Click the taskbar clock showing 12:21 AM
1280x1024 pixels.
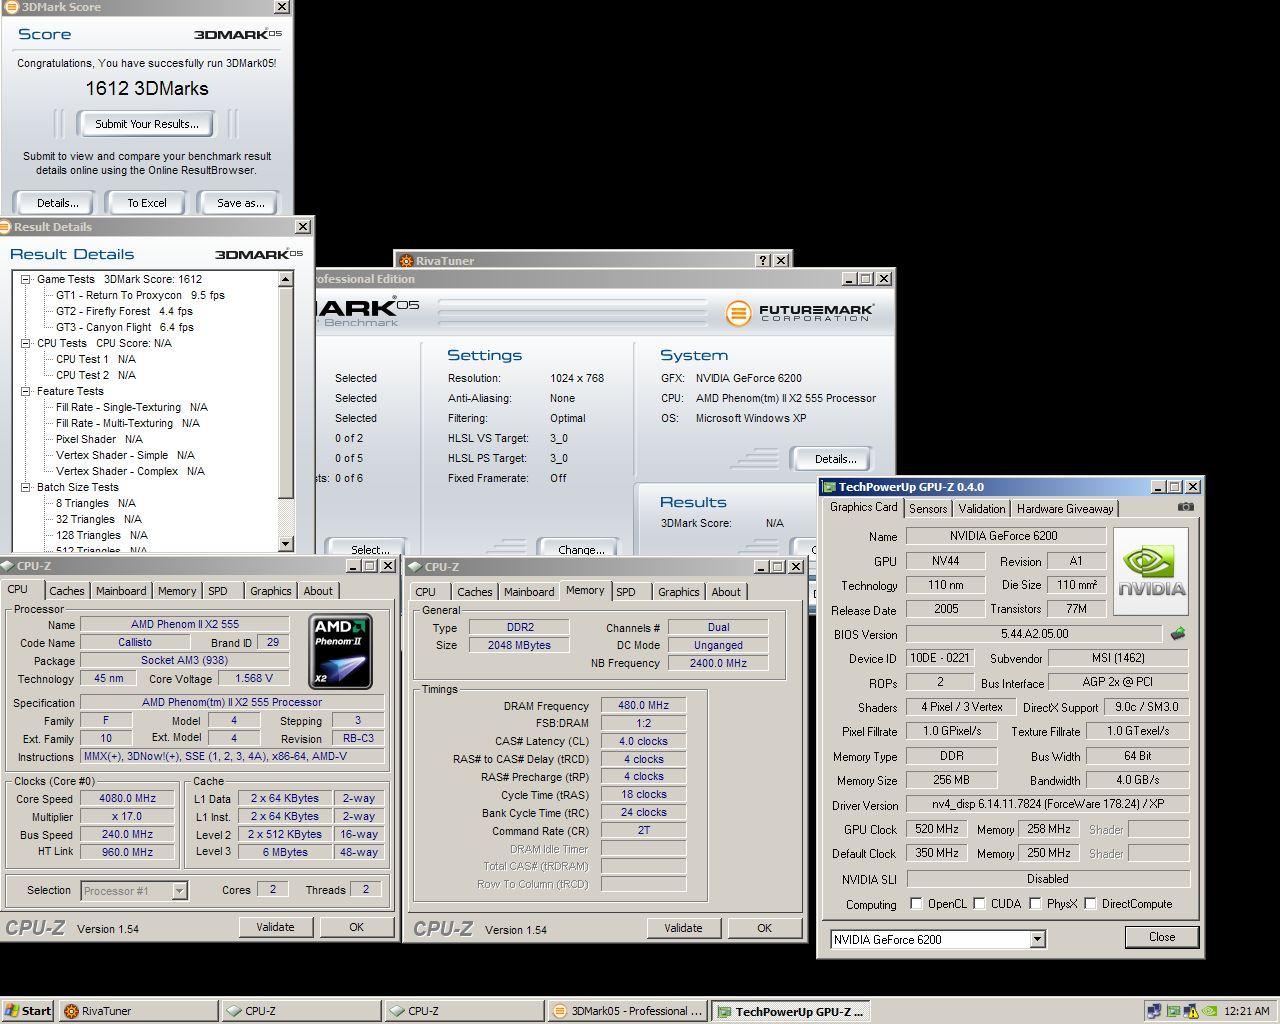pos(1246,1011)
